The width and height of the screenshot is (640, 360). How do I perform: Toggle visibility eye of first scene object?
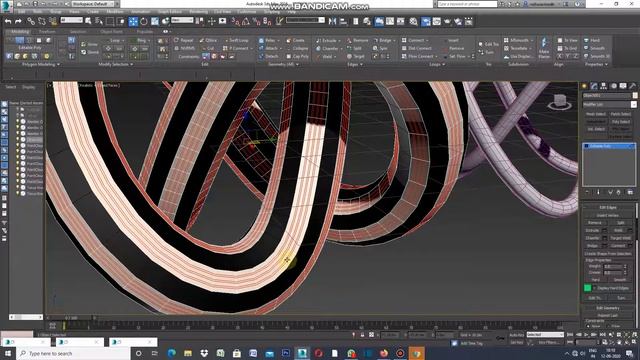pyautogui.click(x=18, y=109)
